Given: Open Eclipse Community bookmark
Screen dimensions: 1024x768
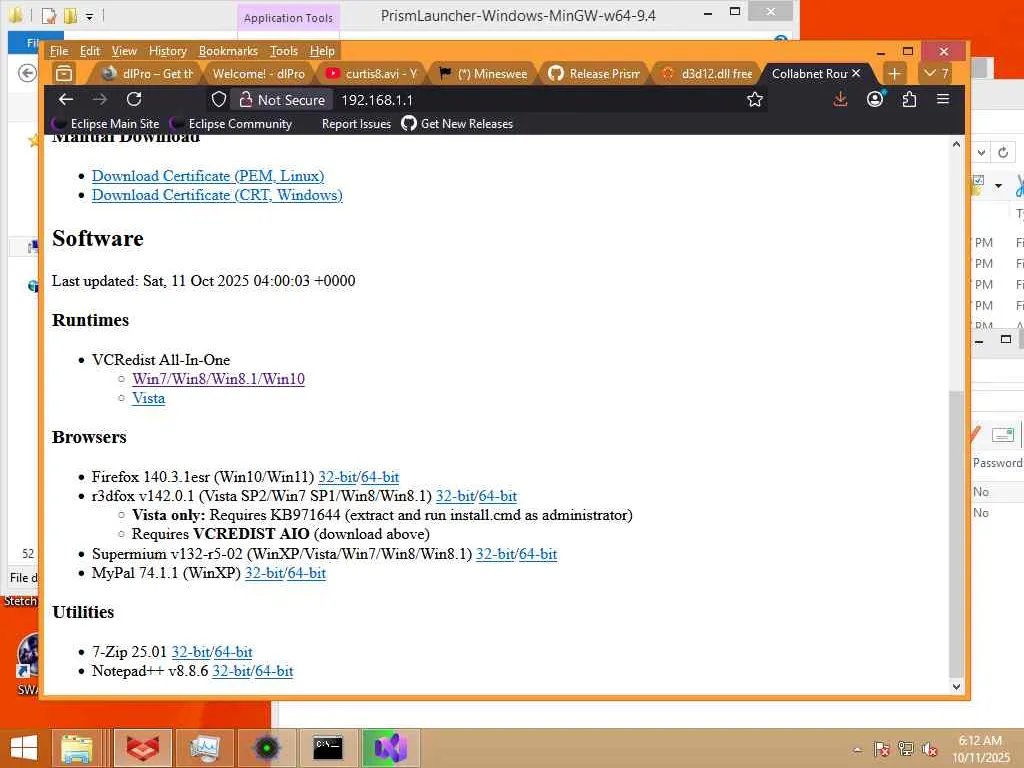Looking at the screenshot, I should point(231,123).
